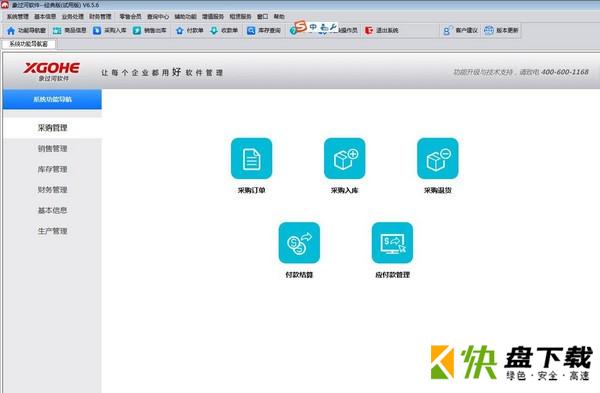600x393 pixels.
Task: Open the 帮助 menu
Action: click(x=279, y=16)
